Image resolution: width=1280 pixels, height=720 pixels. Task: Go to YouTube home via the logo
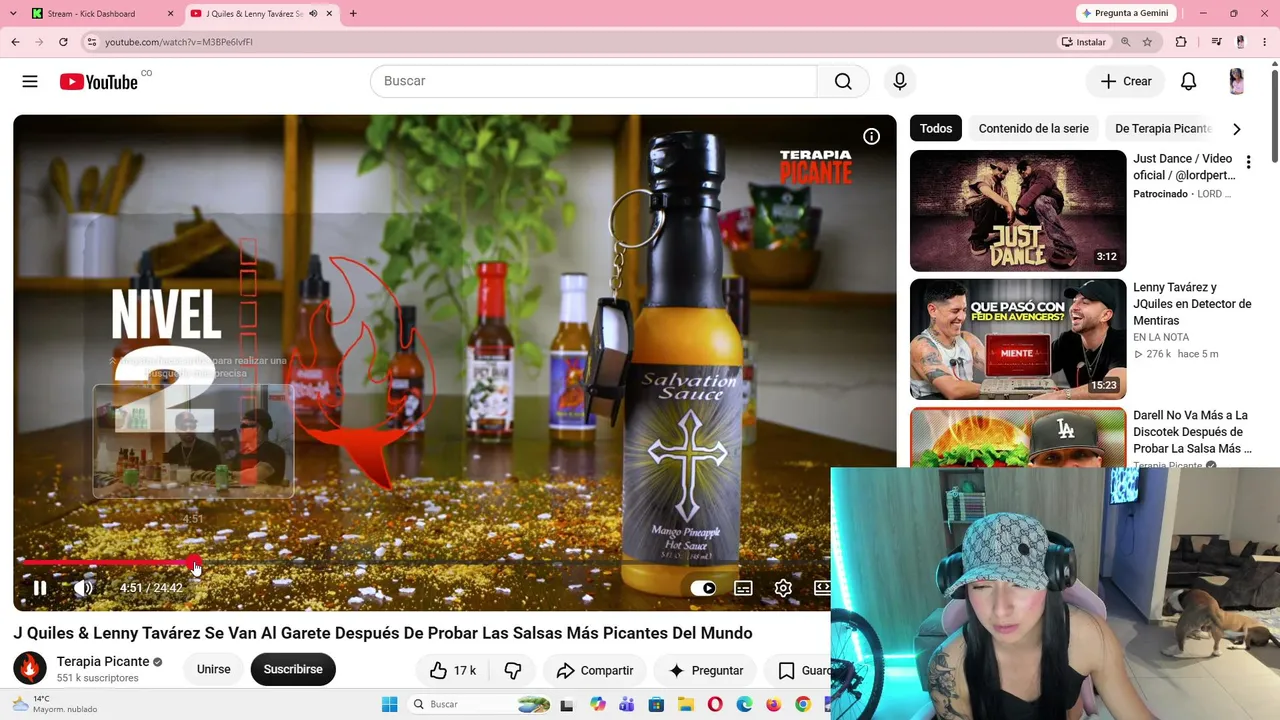[98, 82]
